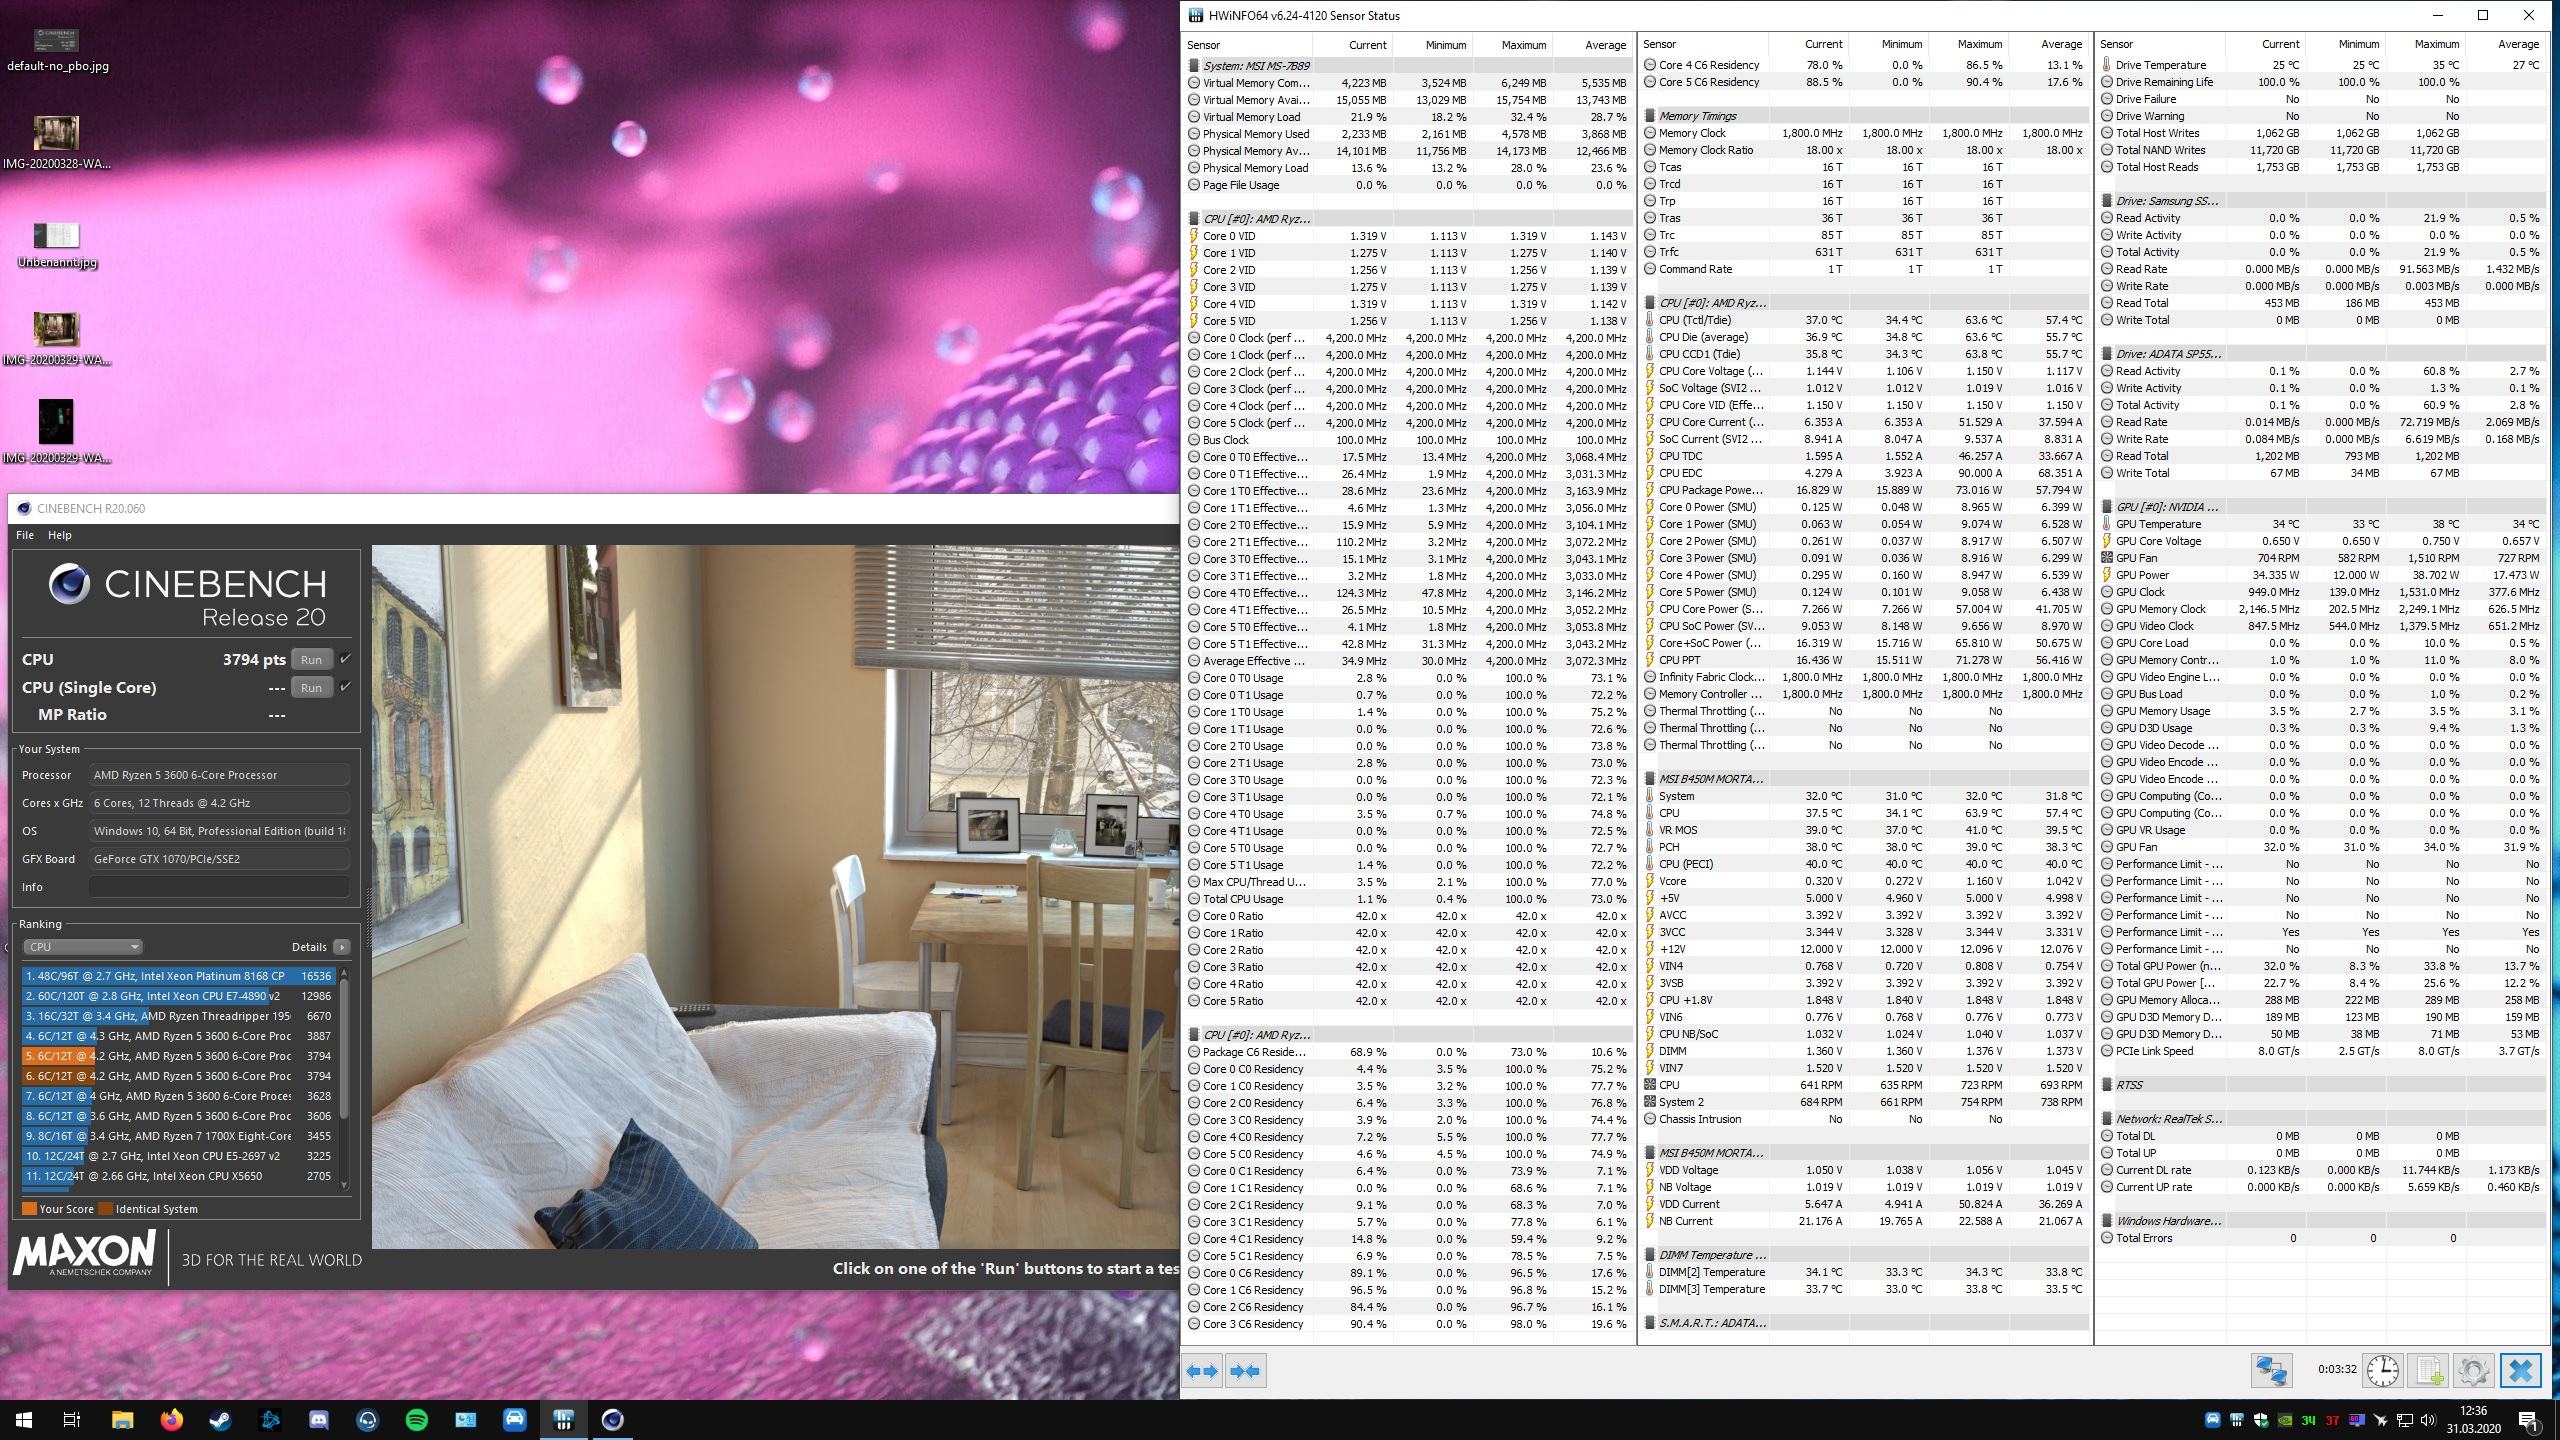The width and height of the screenshot is (2560, 1440).
Task: Open the Action Center notifications
Action: pyautogui.click(x=2528, y=1420)
